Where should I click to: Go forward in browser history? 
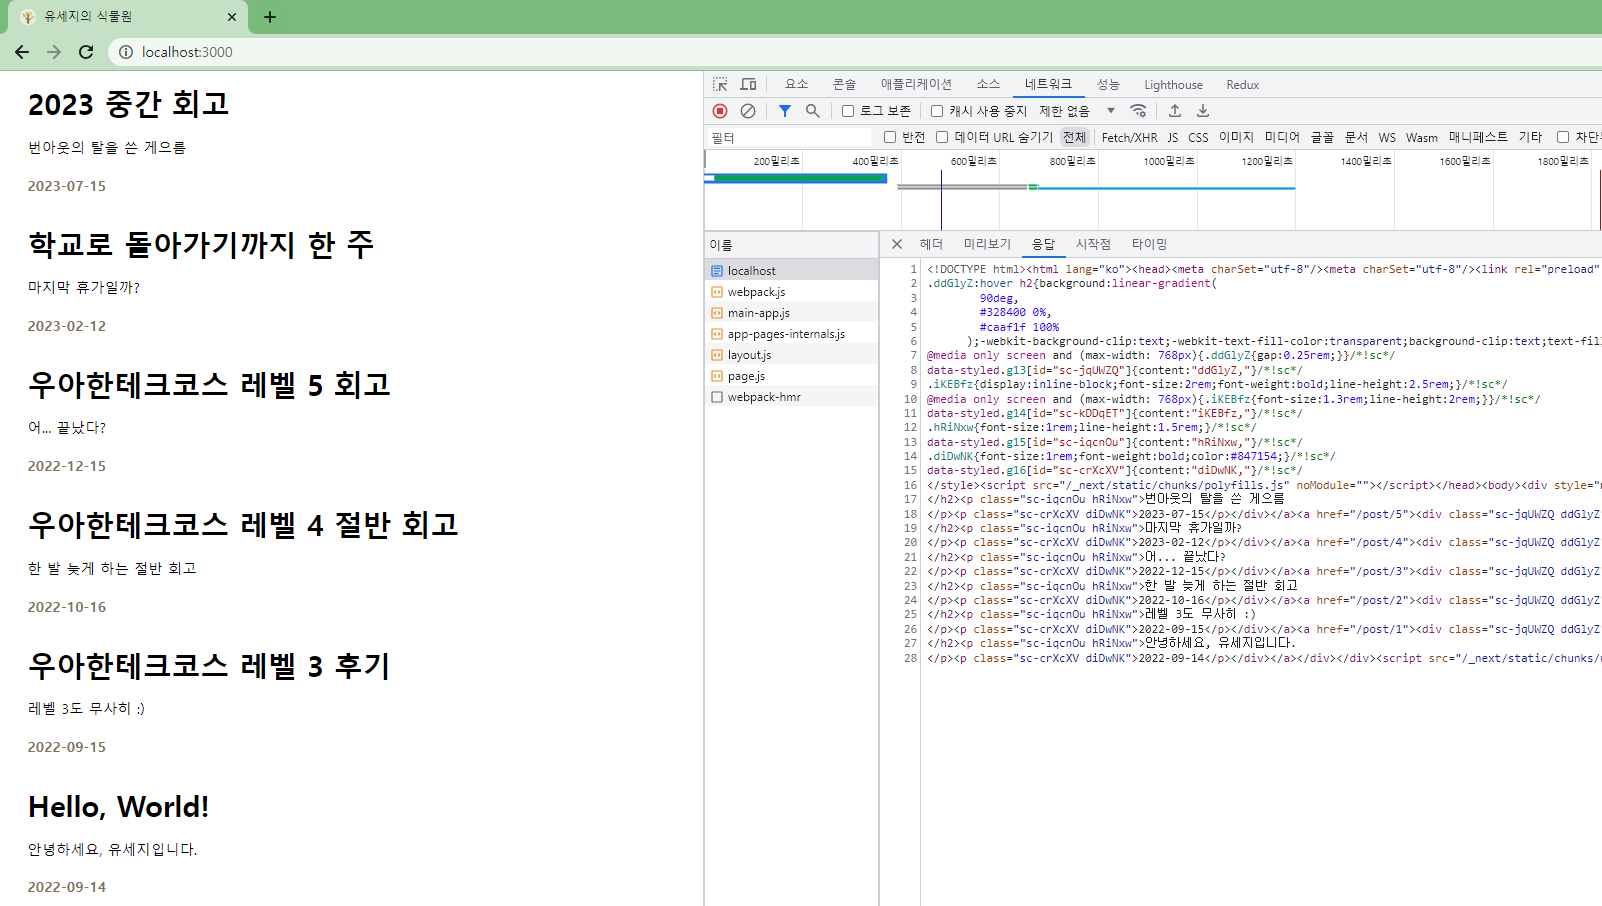tap(54, 52)
